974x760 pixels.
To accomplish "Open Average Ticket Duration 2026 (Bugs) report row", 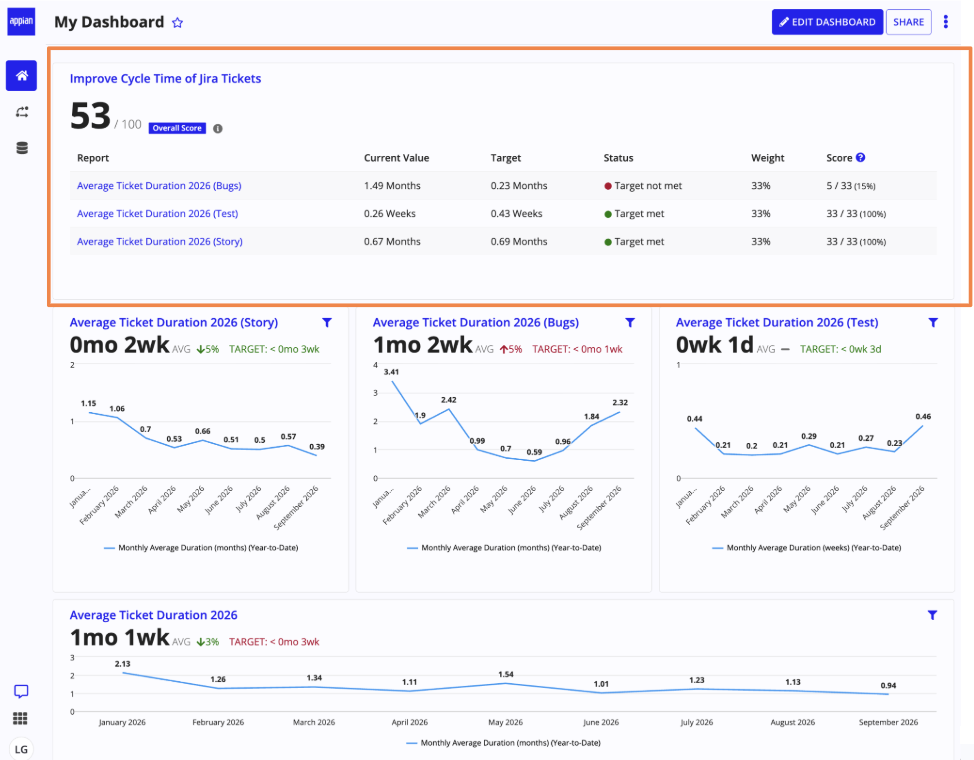I will coord(159,185).
